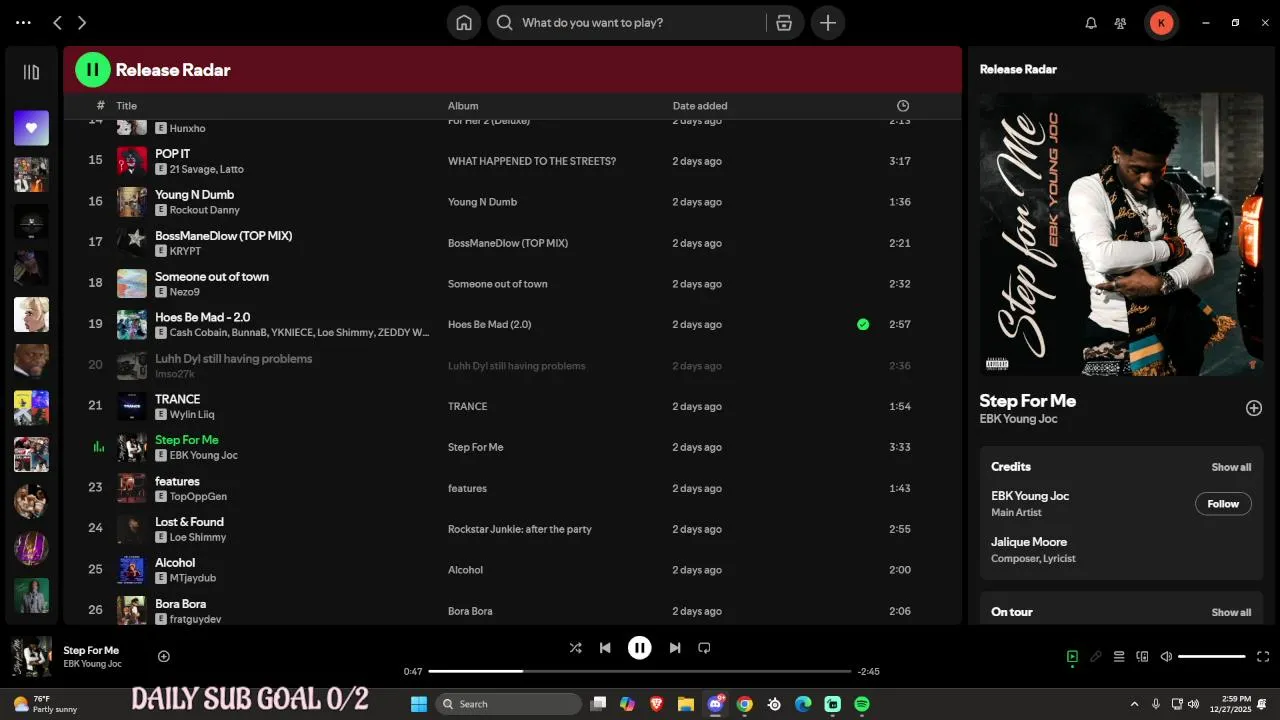
Task: Open 'Release Radar' title in the right panel
Action: pos(1018,70)
